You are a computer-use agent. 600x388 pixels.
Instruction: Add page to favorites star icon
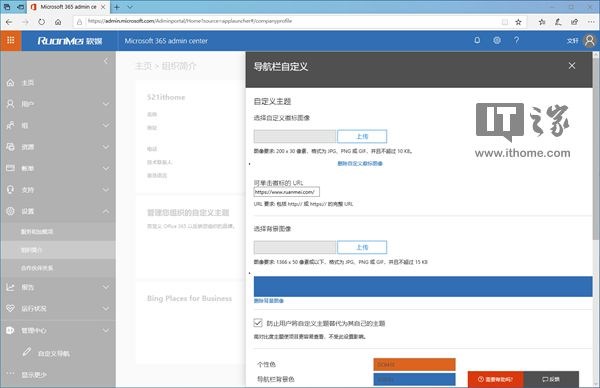click(x=518, y=22)
